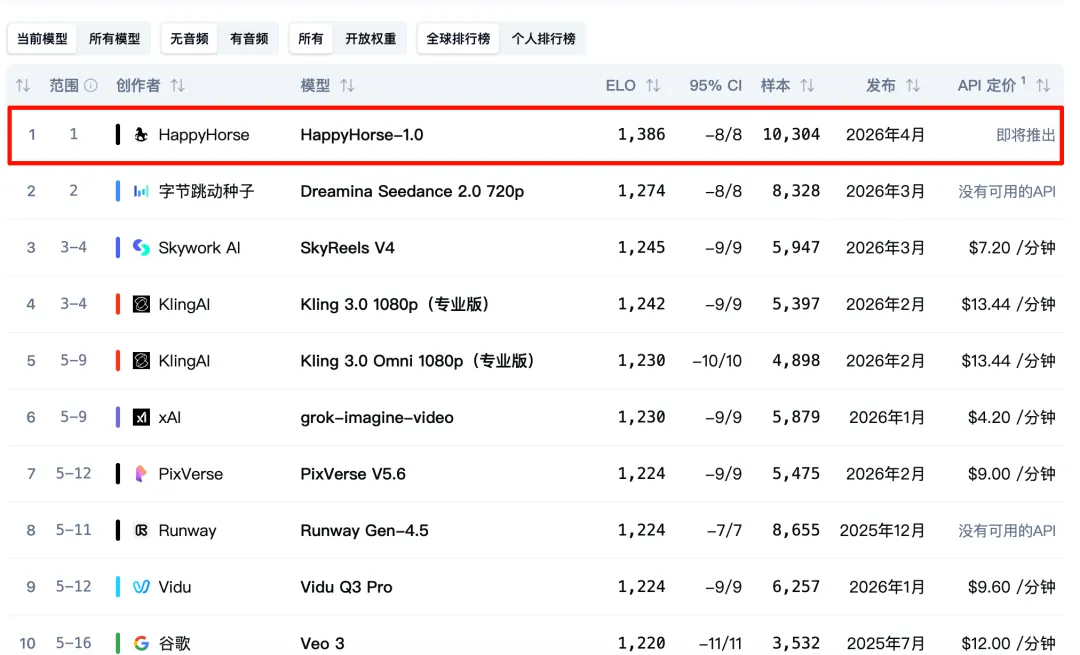Open the HappyHorse-1.0 model entry

[x=362, y=134]
